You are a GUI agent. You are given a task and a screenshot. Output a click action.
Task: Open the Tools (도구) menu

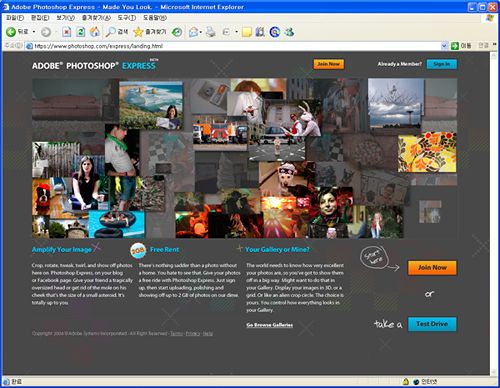pyautogui.click(x=127, y=18)
